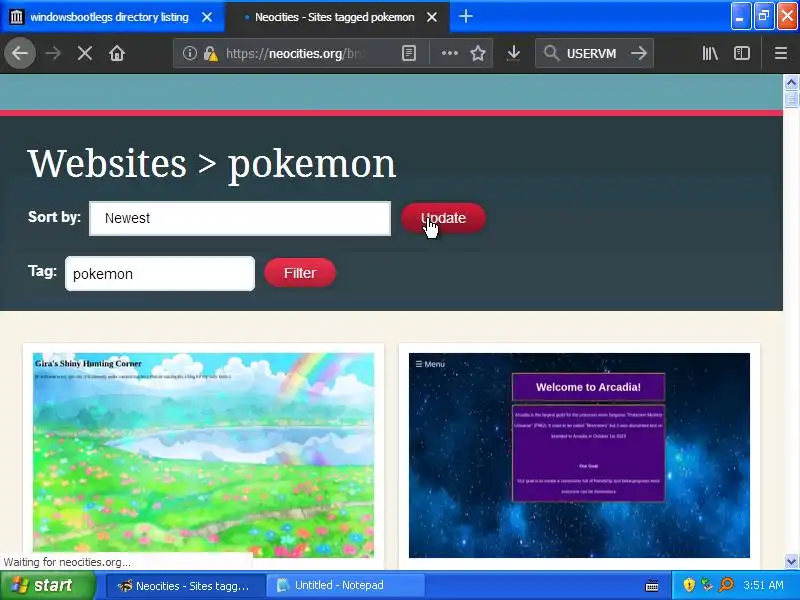Switch to Neocities Firefox taskbar button

[x=186, y=586]
